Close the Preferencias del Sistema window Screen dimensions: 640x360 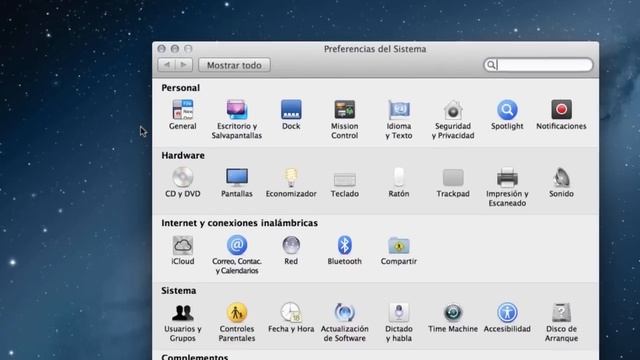pos(162,49)
